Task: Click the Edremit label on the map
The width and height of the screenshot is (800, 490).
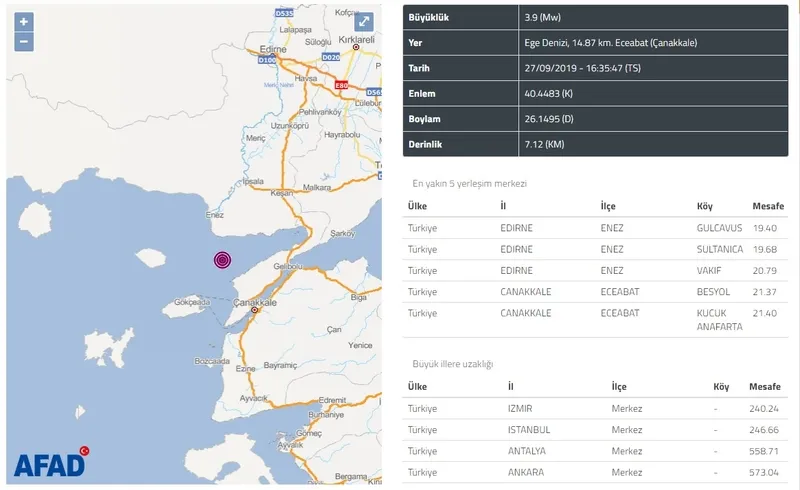Action: coord(332,400)
